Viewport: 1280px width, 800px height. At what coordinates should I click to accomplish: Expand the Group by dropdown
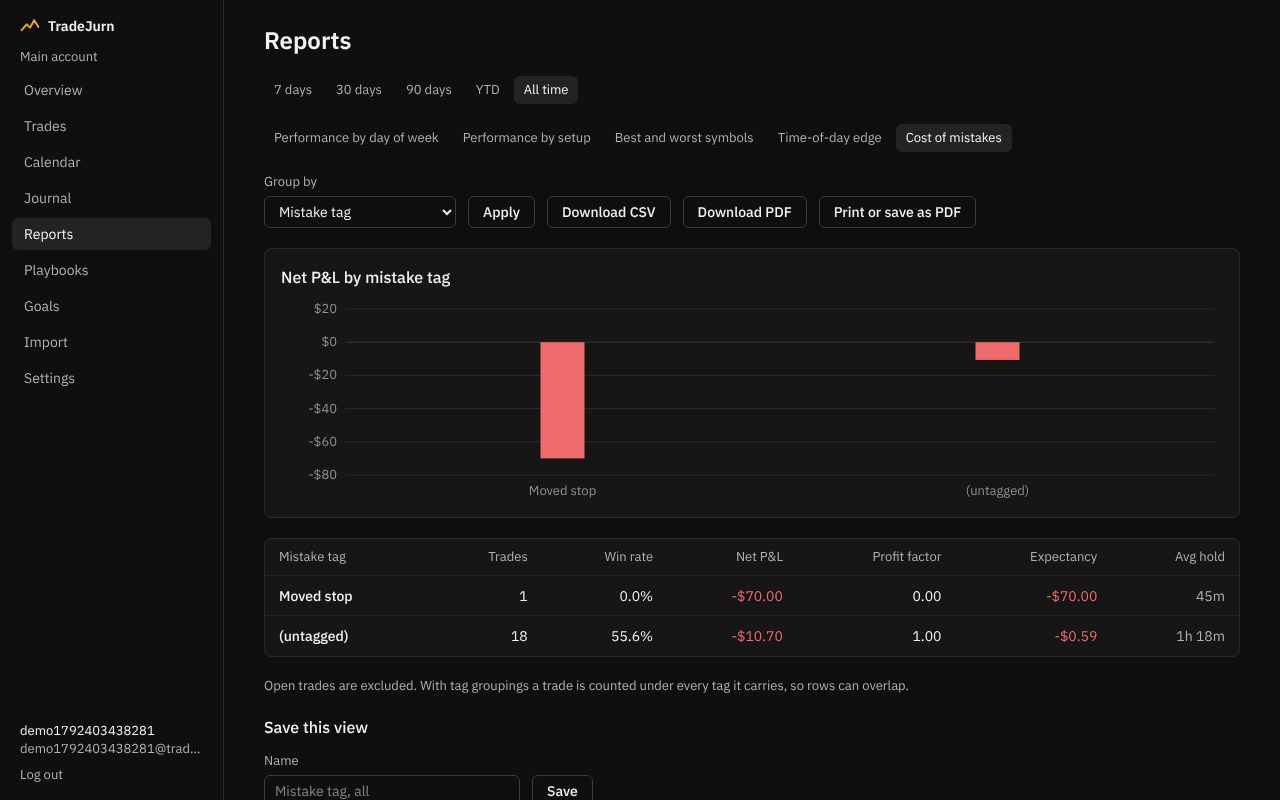point(360,212)
